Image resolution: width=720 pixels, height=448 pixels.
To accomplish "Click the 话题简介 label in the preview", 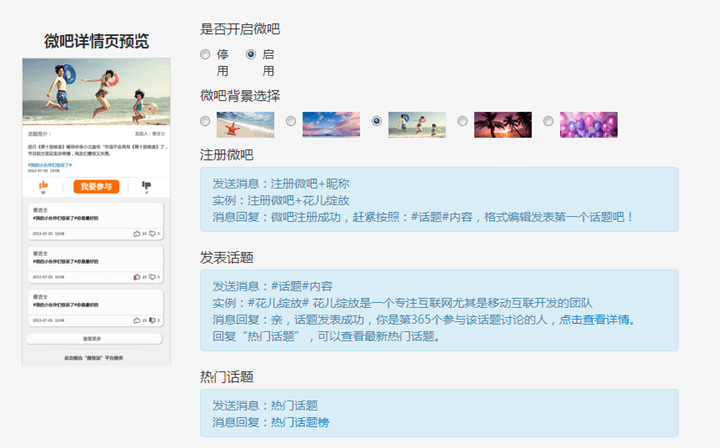I will coord(39,134).
